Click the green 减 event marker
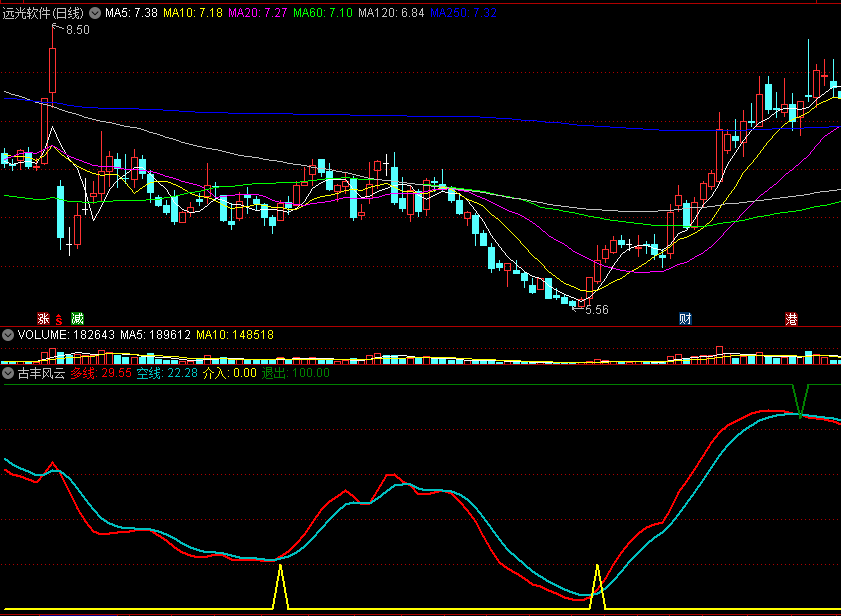This screenshot has width=841, height=616. coord(78,319)
